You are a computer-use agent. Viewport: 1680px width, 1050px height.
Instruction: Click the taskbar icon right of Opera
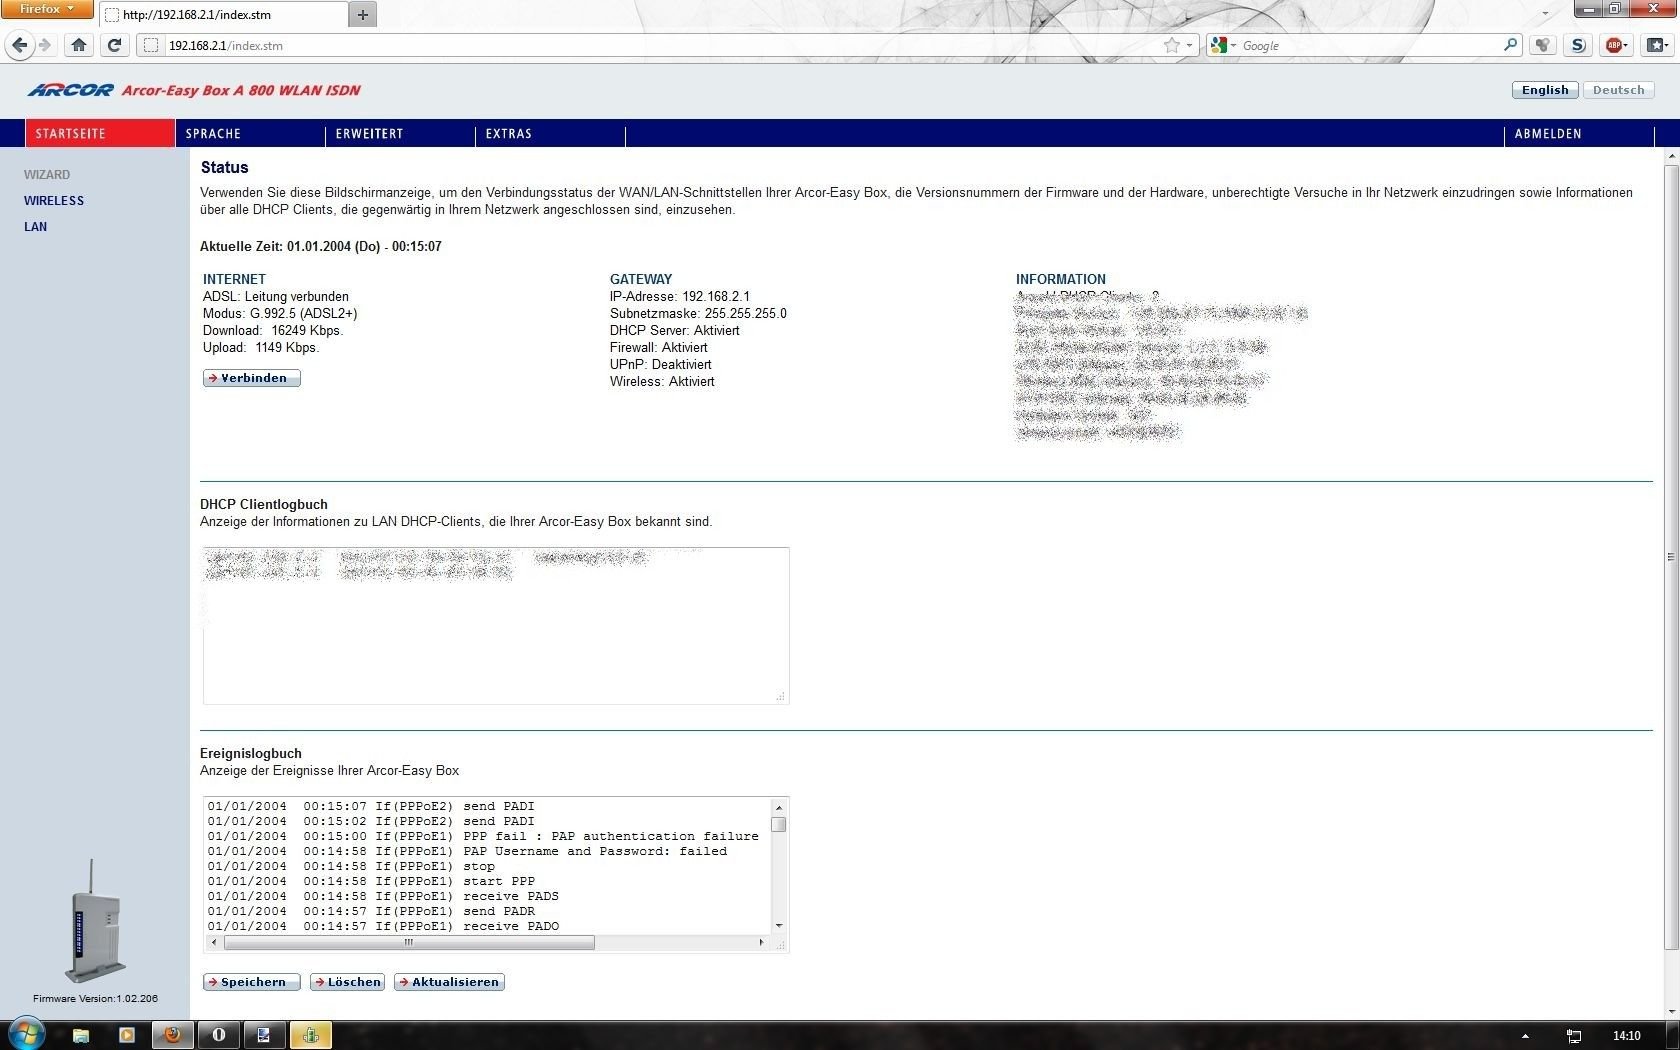tap(264, 1035)
